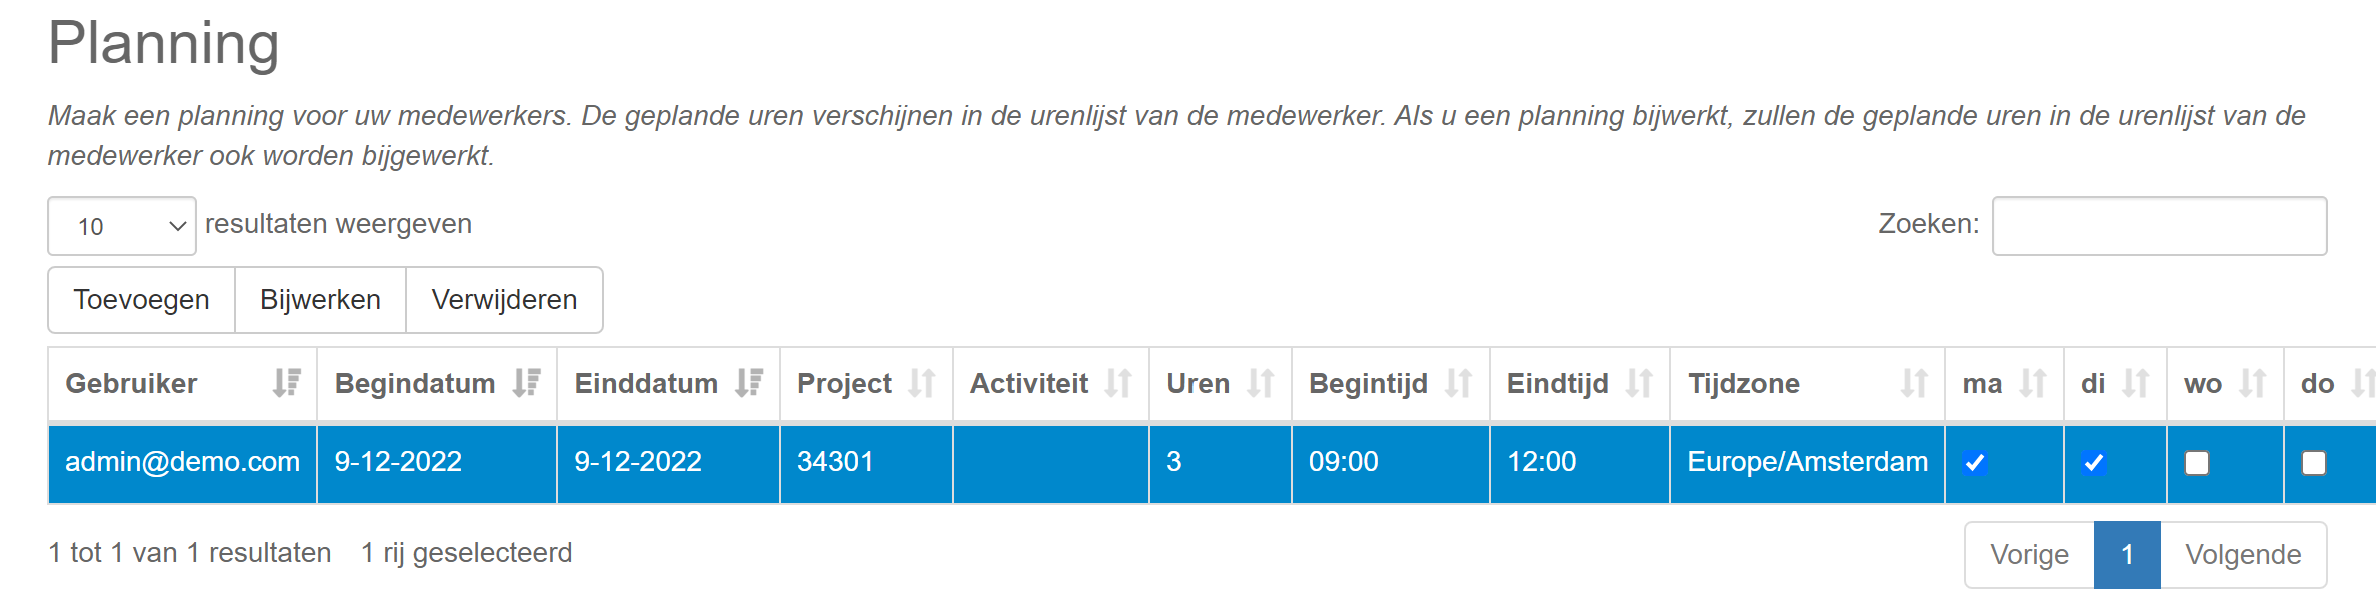
Task: Uncheck the di (Tuesday) checkbox
Action: tap(2094, 463)
